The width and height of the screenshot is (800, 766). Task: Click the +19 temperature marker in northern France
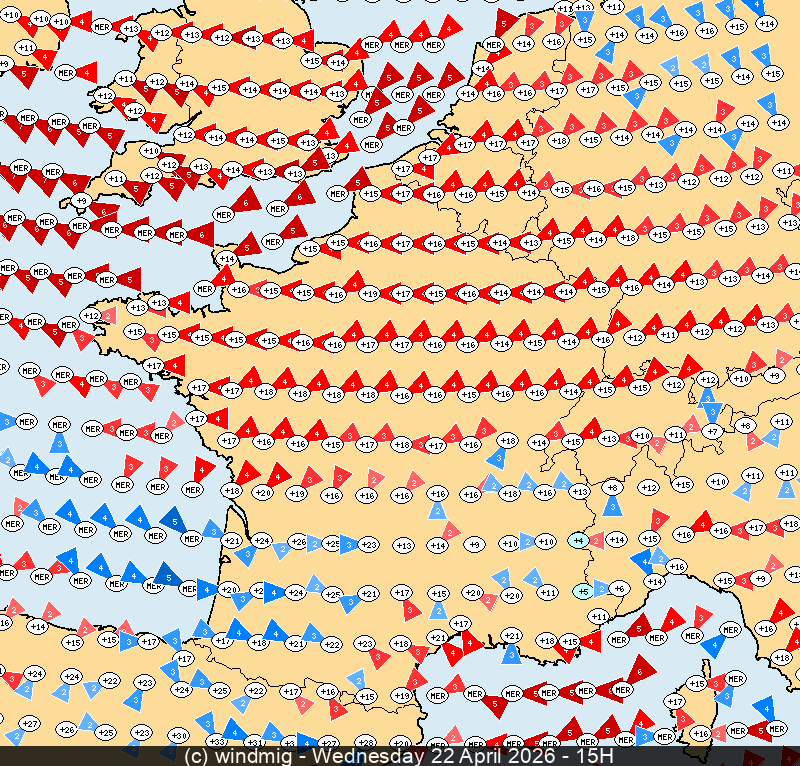(x=369, y=293)
